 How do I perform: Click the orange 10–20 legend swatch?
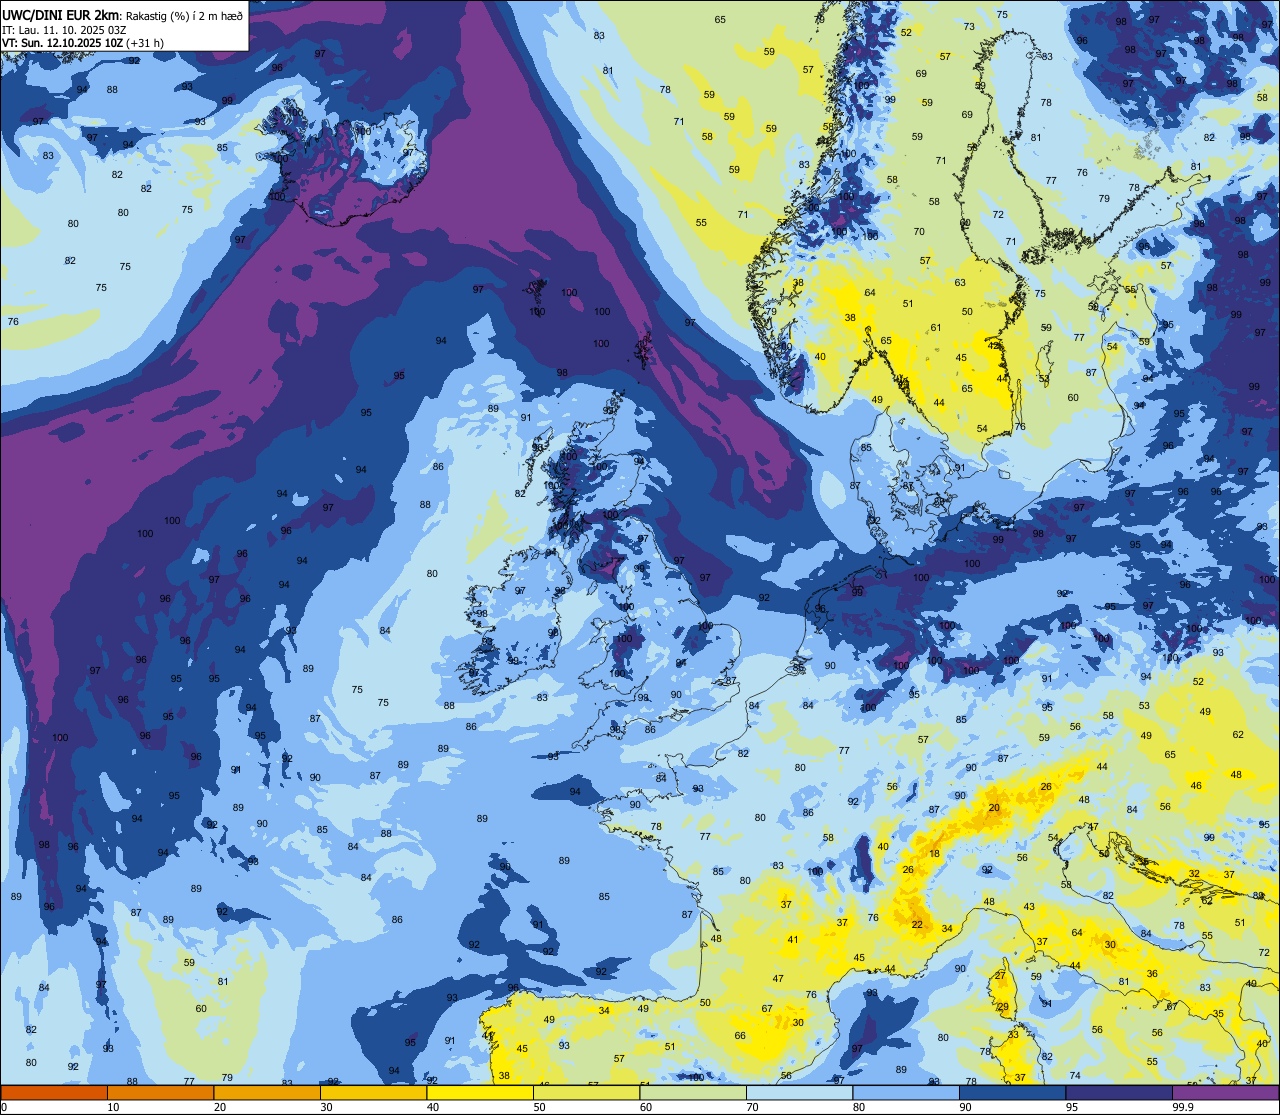(160, 1093)
